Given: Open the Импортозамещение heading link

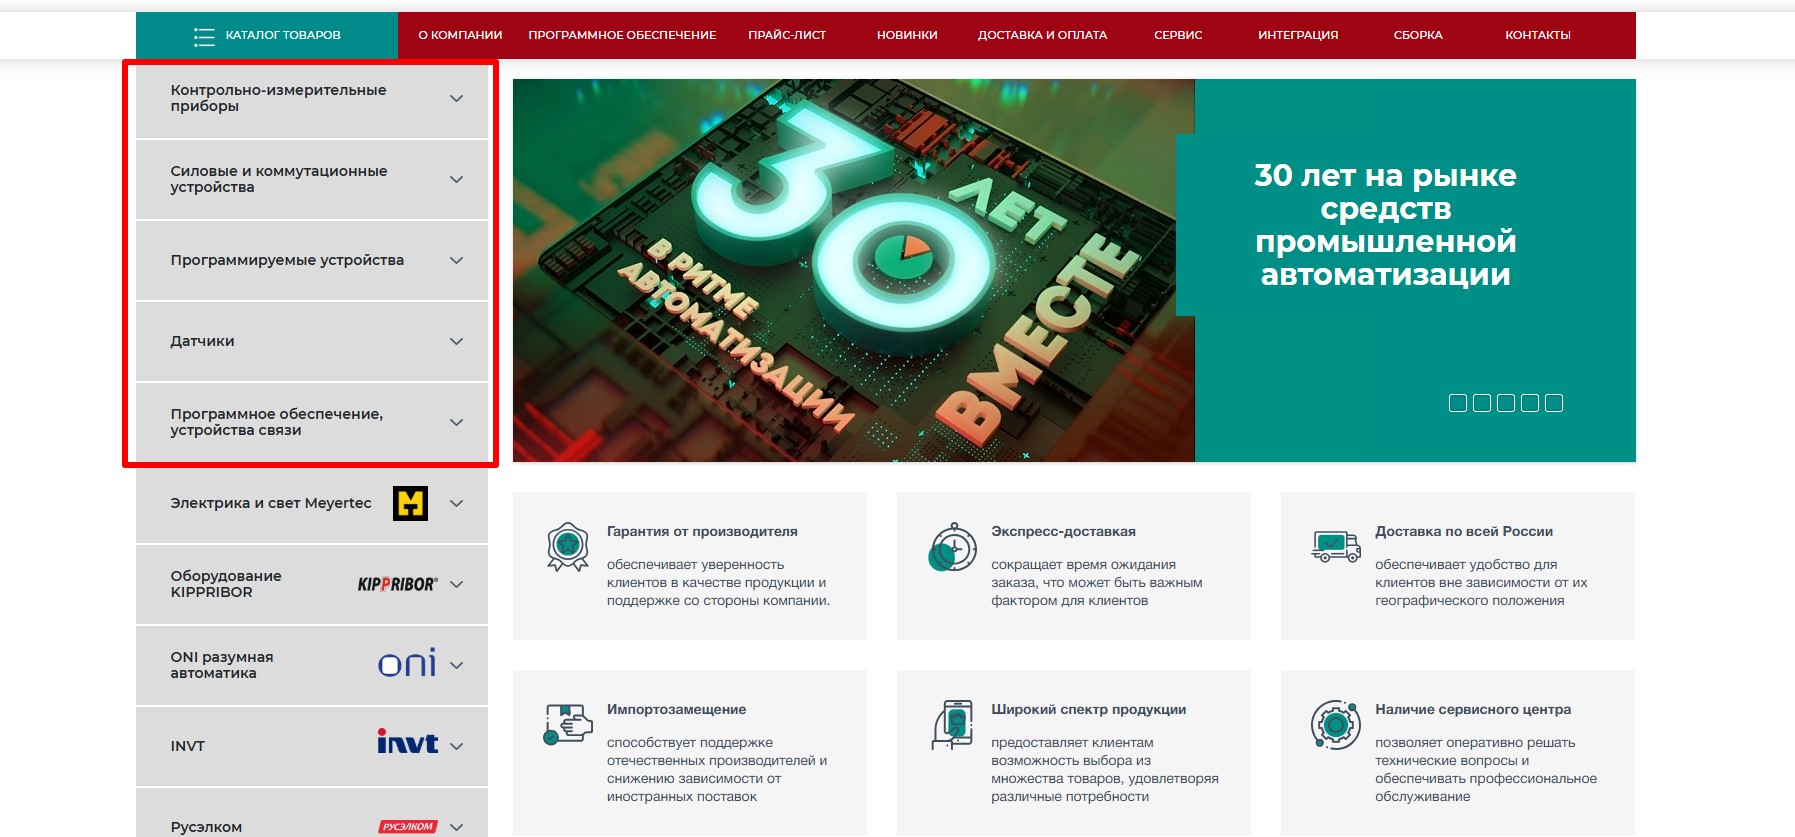Looking at the screenshot, I should 676,710.
